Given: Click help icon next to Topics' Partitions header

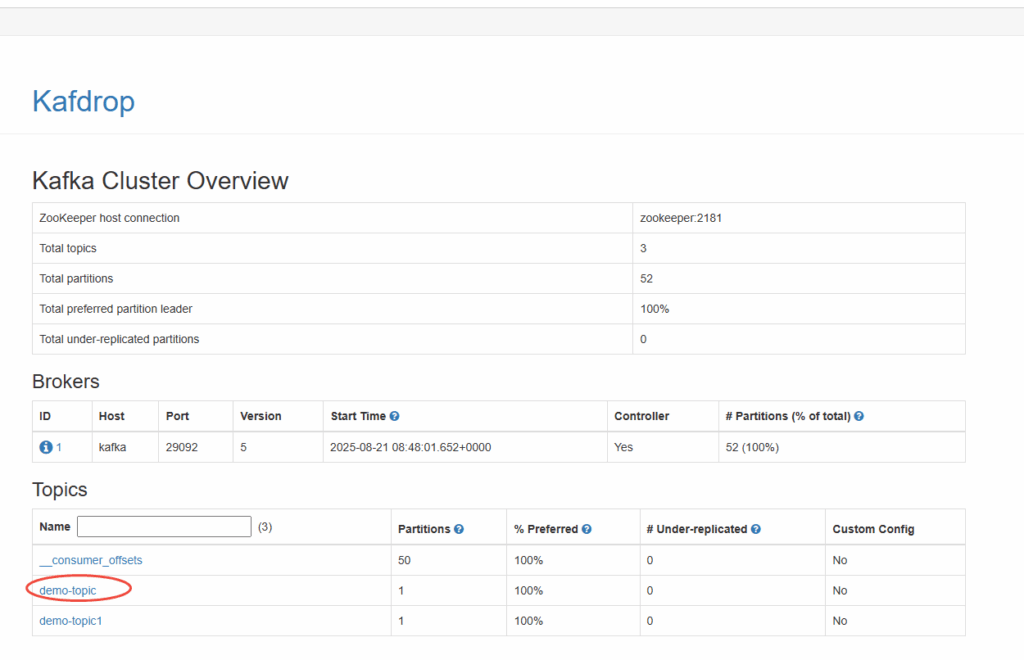Looking at the screenshot, I should [x=458, y=529].
